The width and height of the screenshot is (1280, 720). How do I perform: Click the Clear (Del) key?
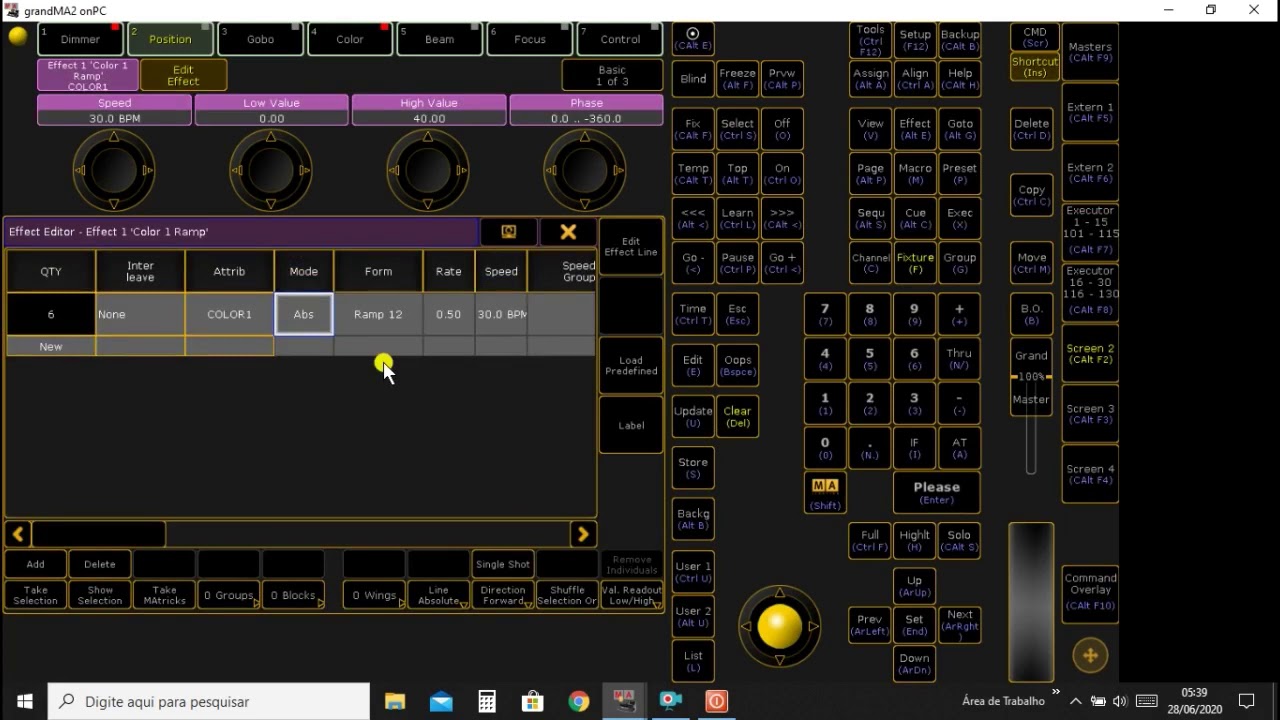point(737,416)
